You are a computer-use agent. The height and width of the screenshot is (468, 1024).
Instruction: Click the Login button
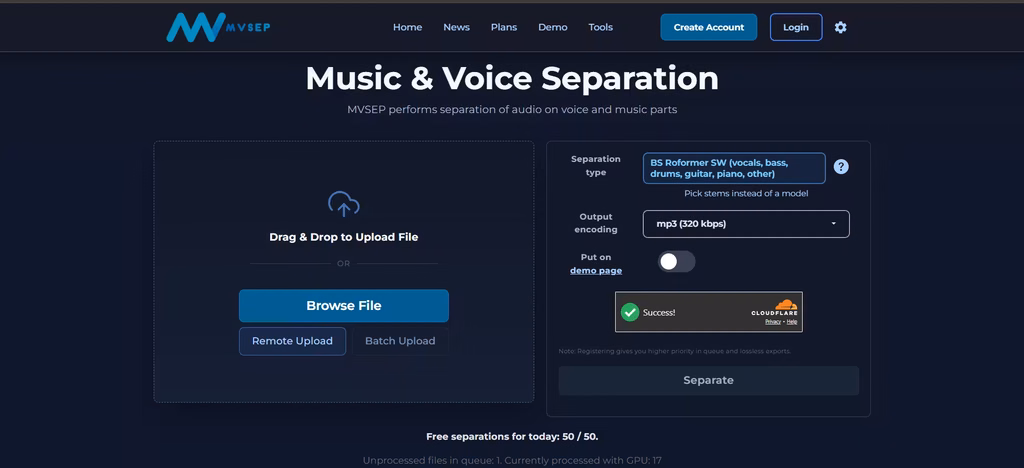[x=796, y=27]
